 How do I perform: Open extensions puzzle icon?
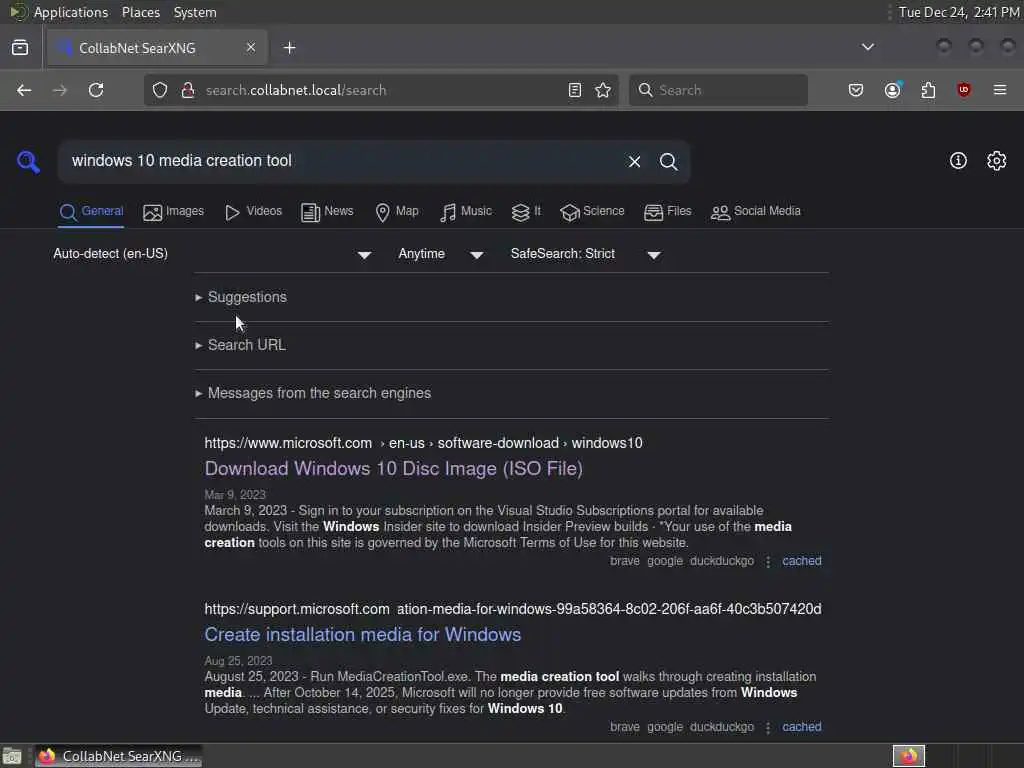928,90
